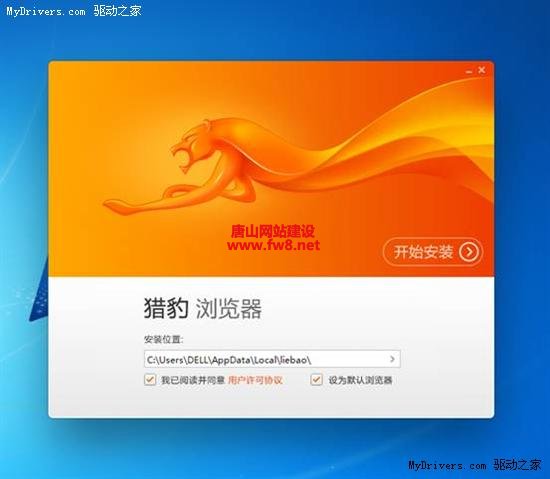Click inside the C:\Users\DELL install path field

coord(272,359)
